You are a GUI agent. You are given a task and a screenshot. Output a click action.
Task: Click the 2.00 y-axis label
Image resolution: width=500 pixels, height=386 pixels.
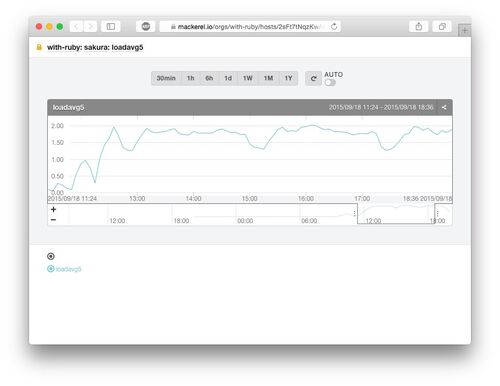[x=57, y=126]
